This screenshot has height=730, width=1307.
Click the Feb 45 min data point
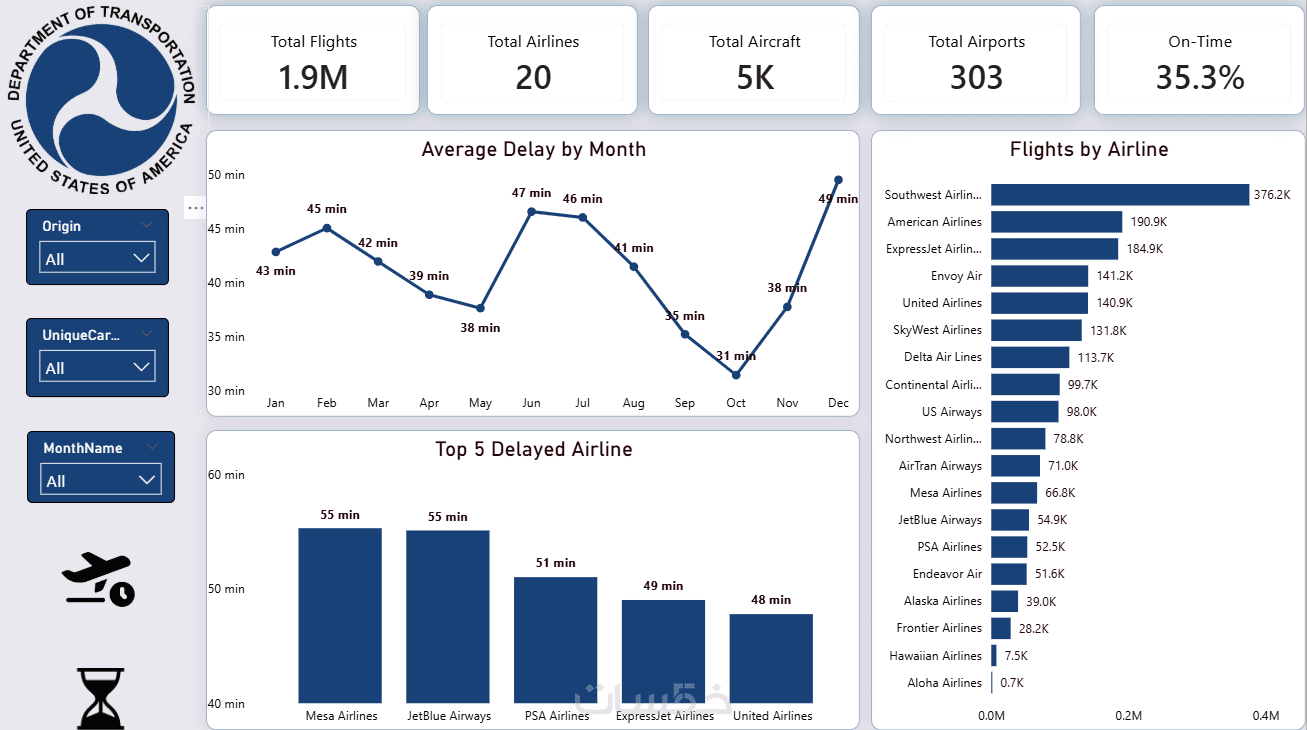327,228
